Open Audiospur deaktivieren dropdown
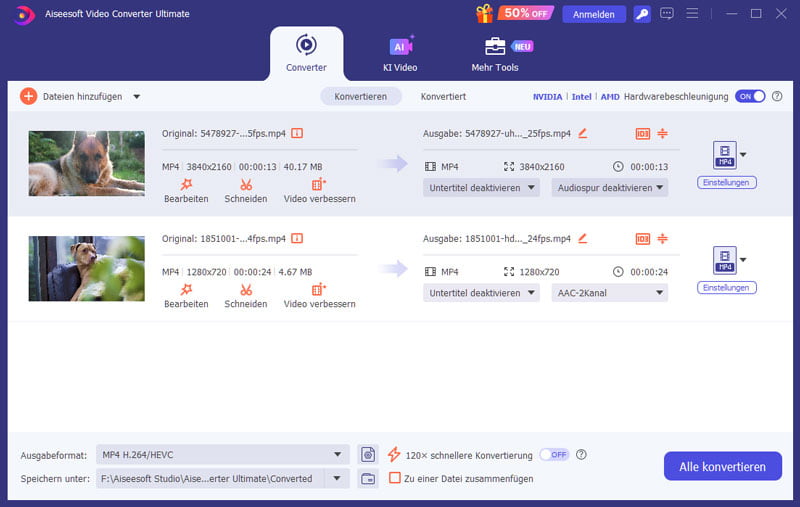Image resolution: width=800 pixels, height=507 pixels. pos(609,187)
